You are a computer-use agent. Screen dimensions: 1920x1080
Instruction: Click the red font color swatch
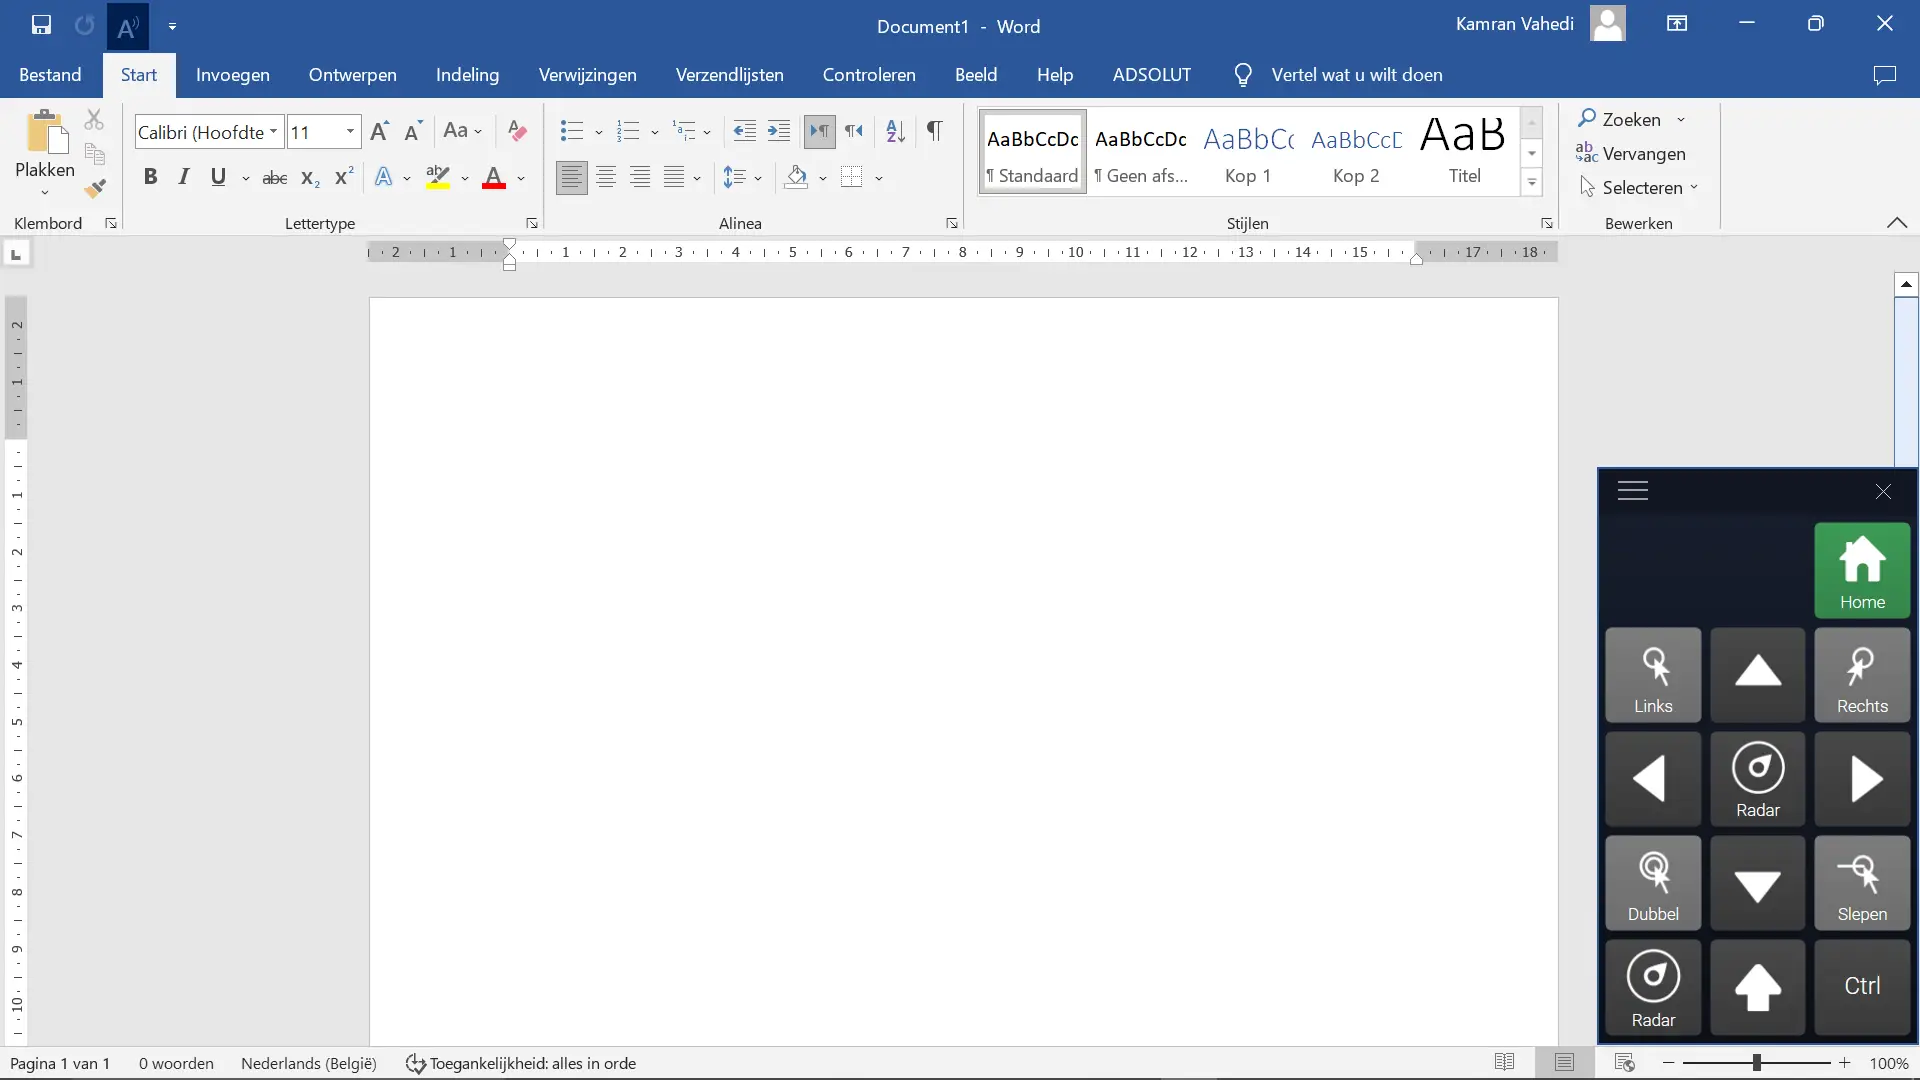tap(494, 178)
